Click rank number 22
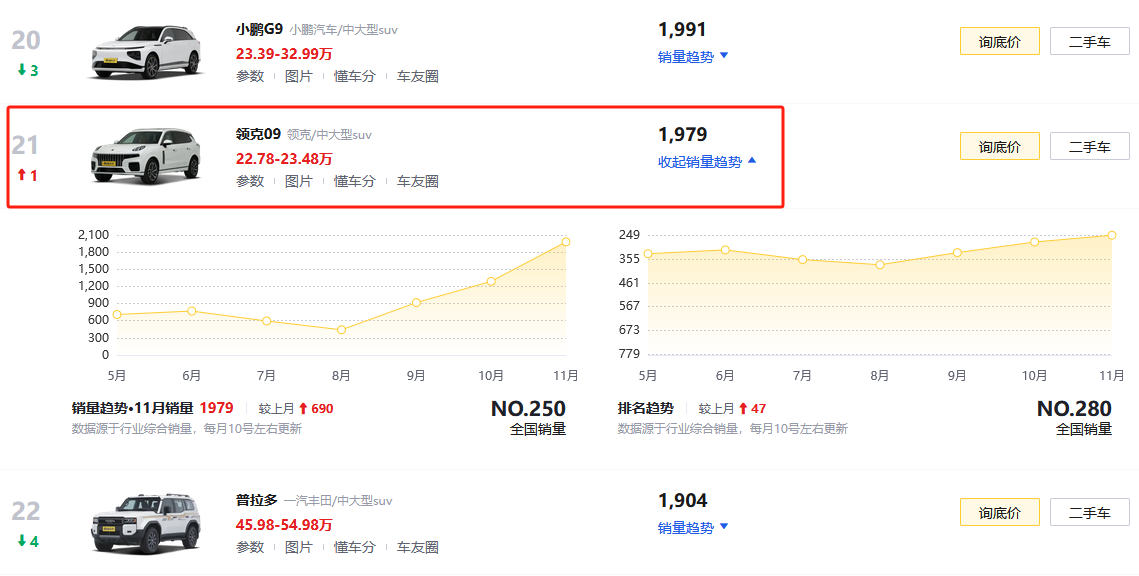Image resolution: width=1139 pixels, height=576 pixels. pos(25,511)
